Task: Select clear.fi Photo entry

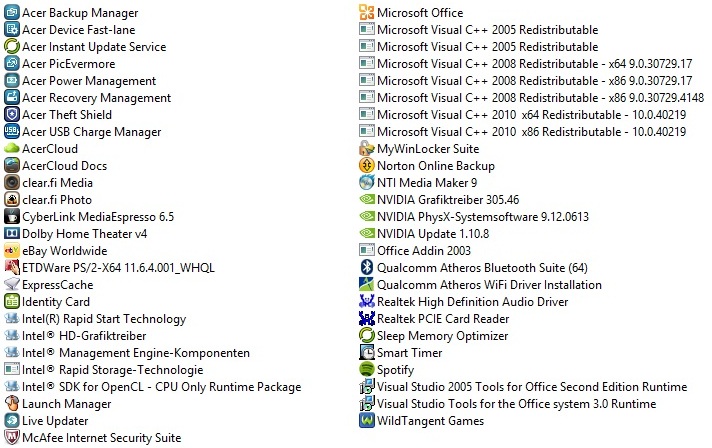Action: point(56,200)
